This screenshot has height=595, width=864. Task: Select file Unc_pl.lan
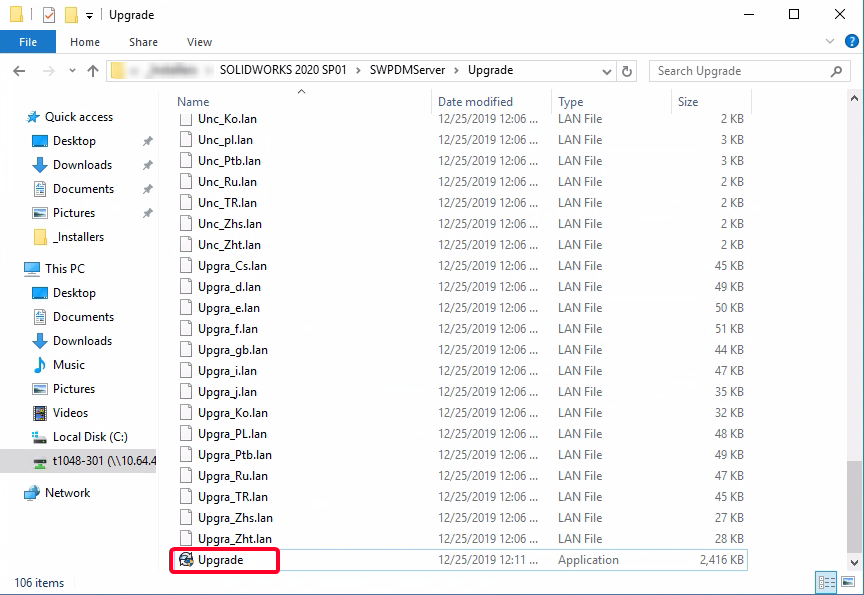coord(225,140)
